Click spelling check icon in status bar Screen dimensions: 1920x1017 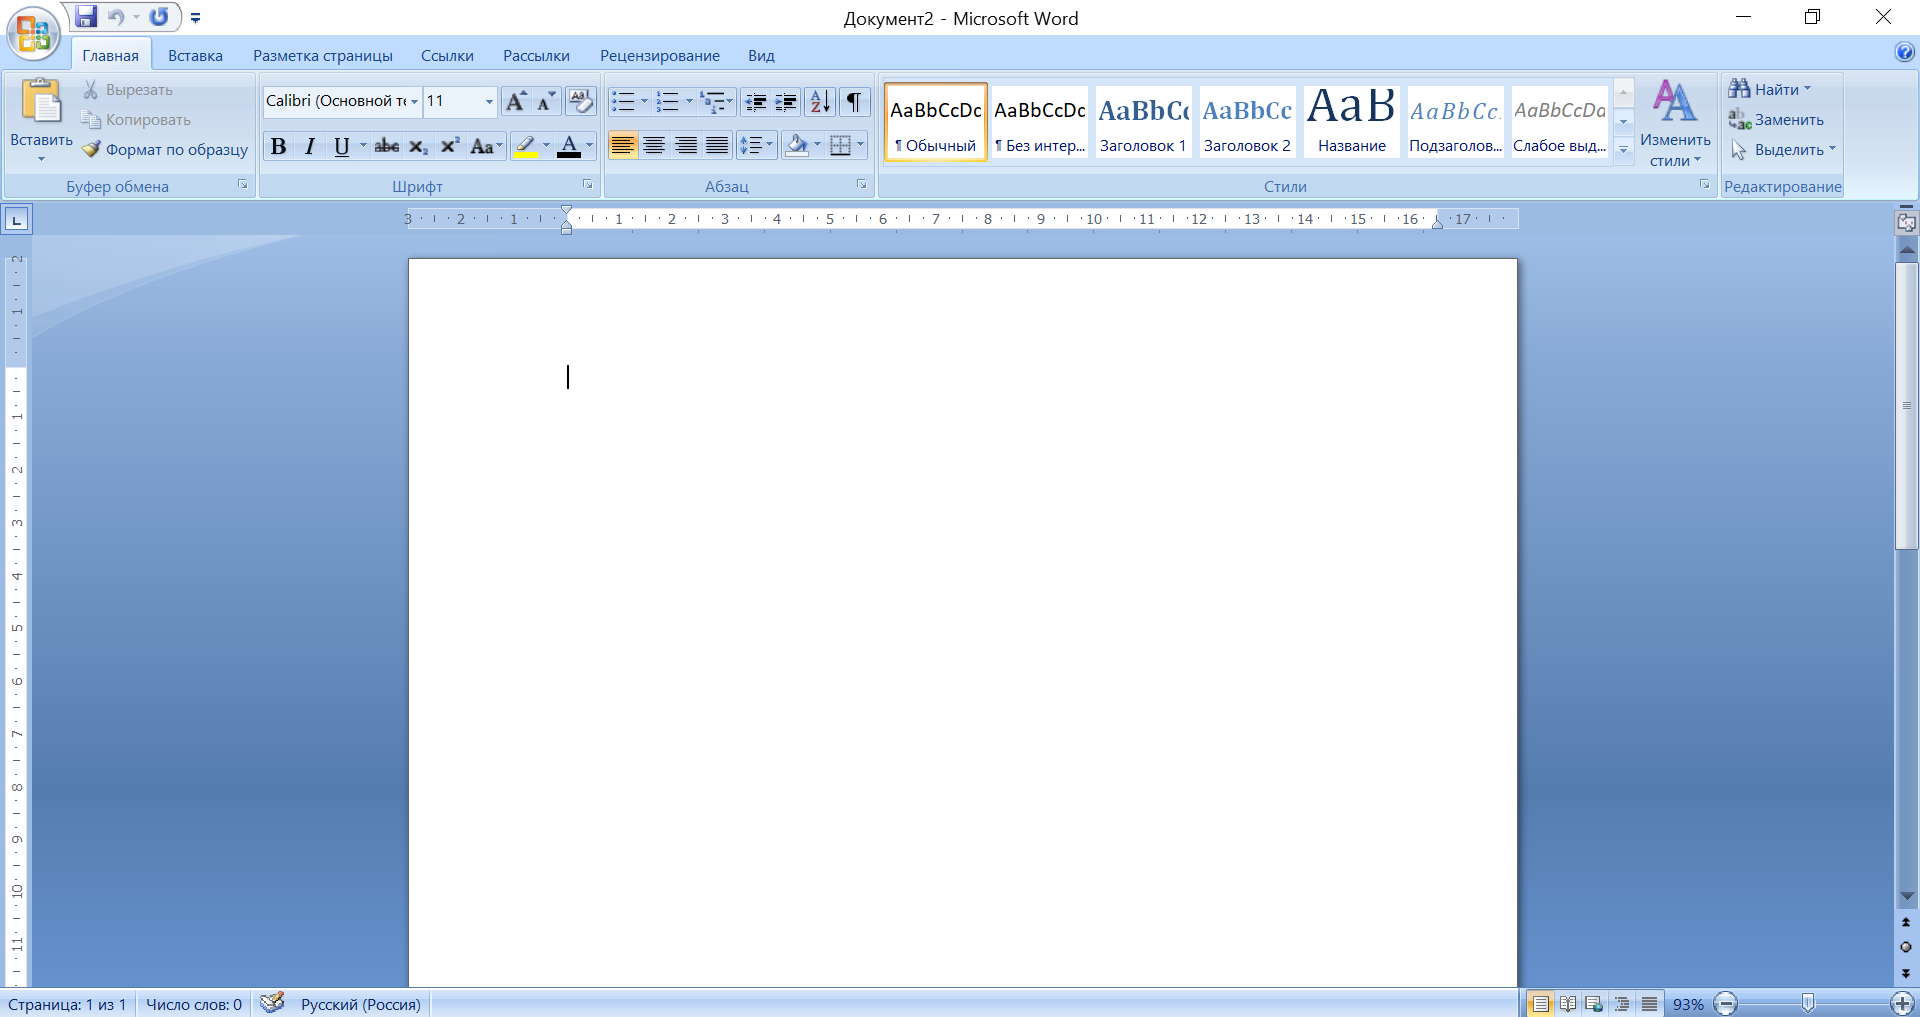point(272,1003)
